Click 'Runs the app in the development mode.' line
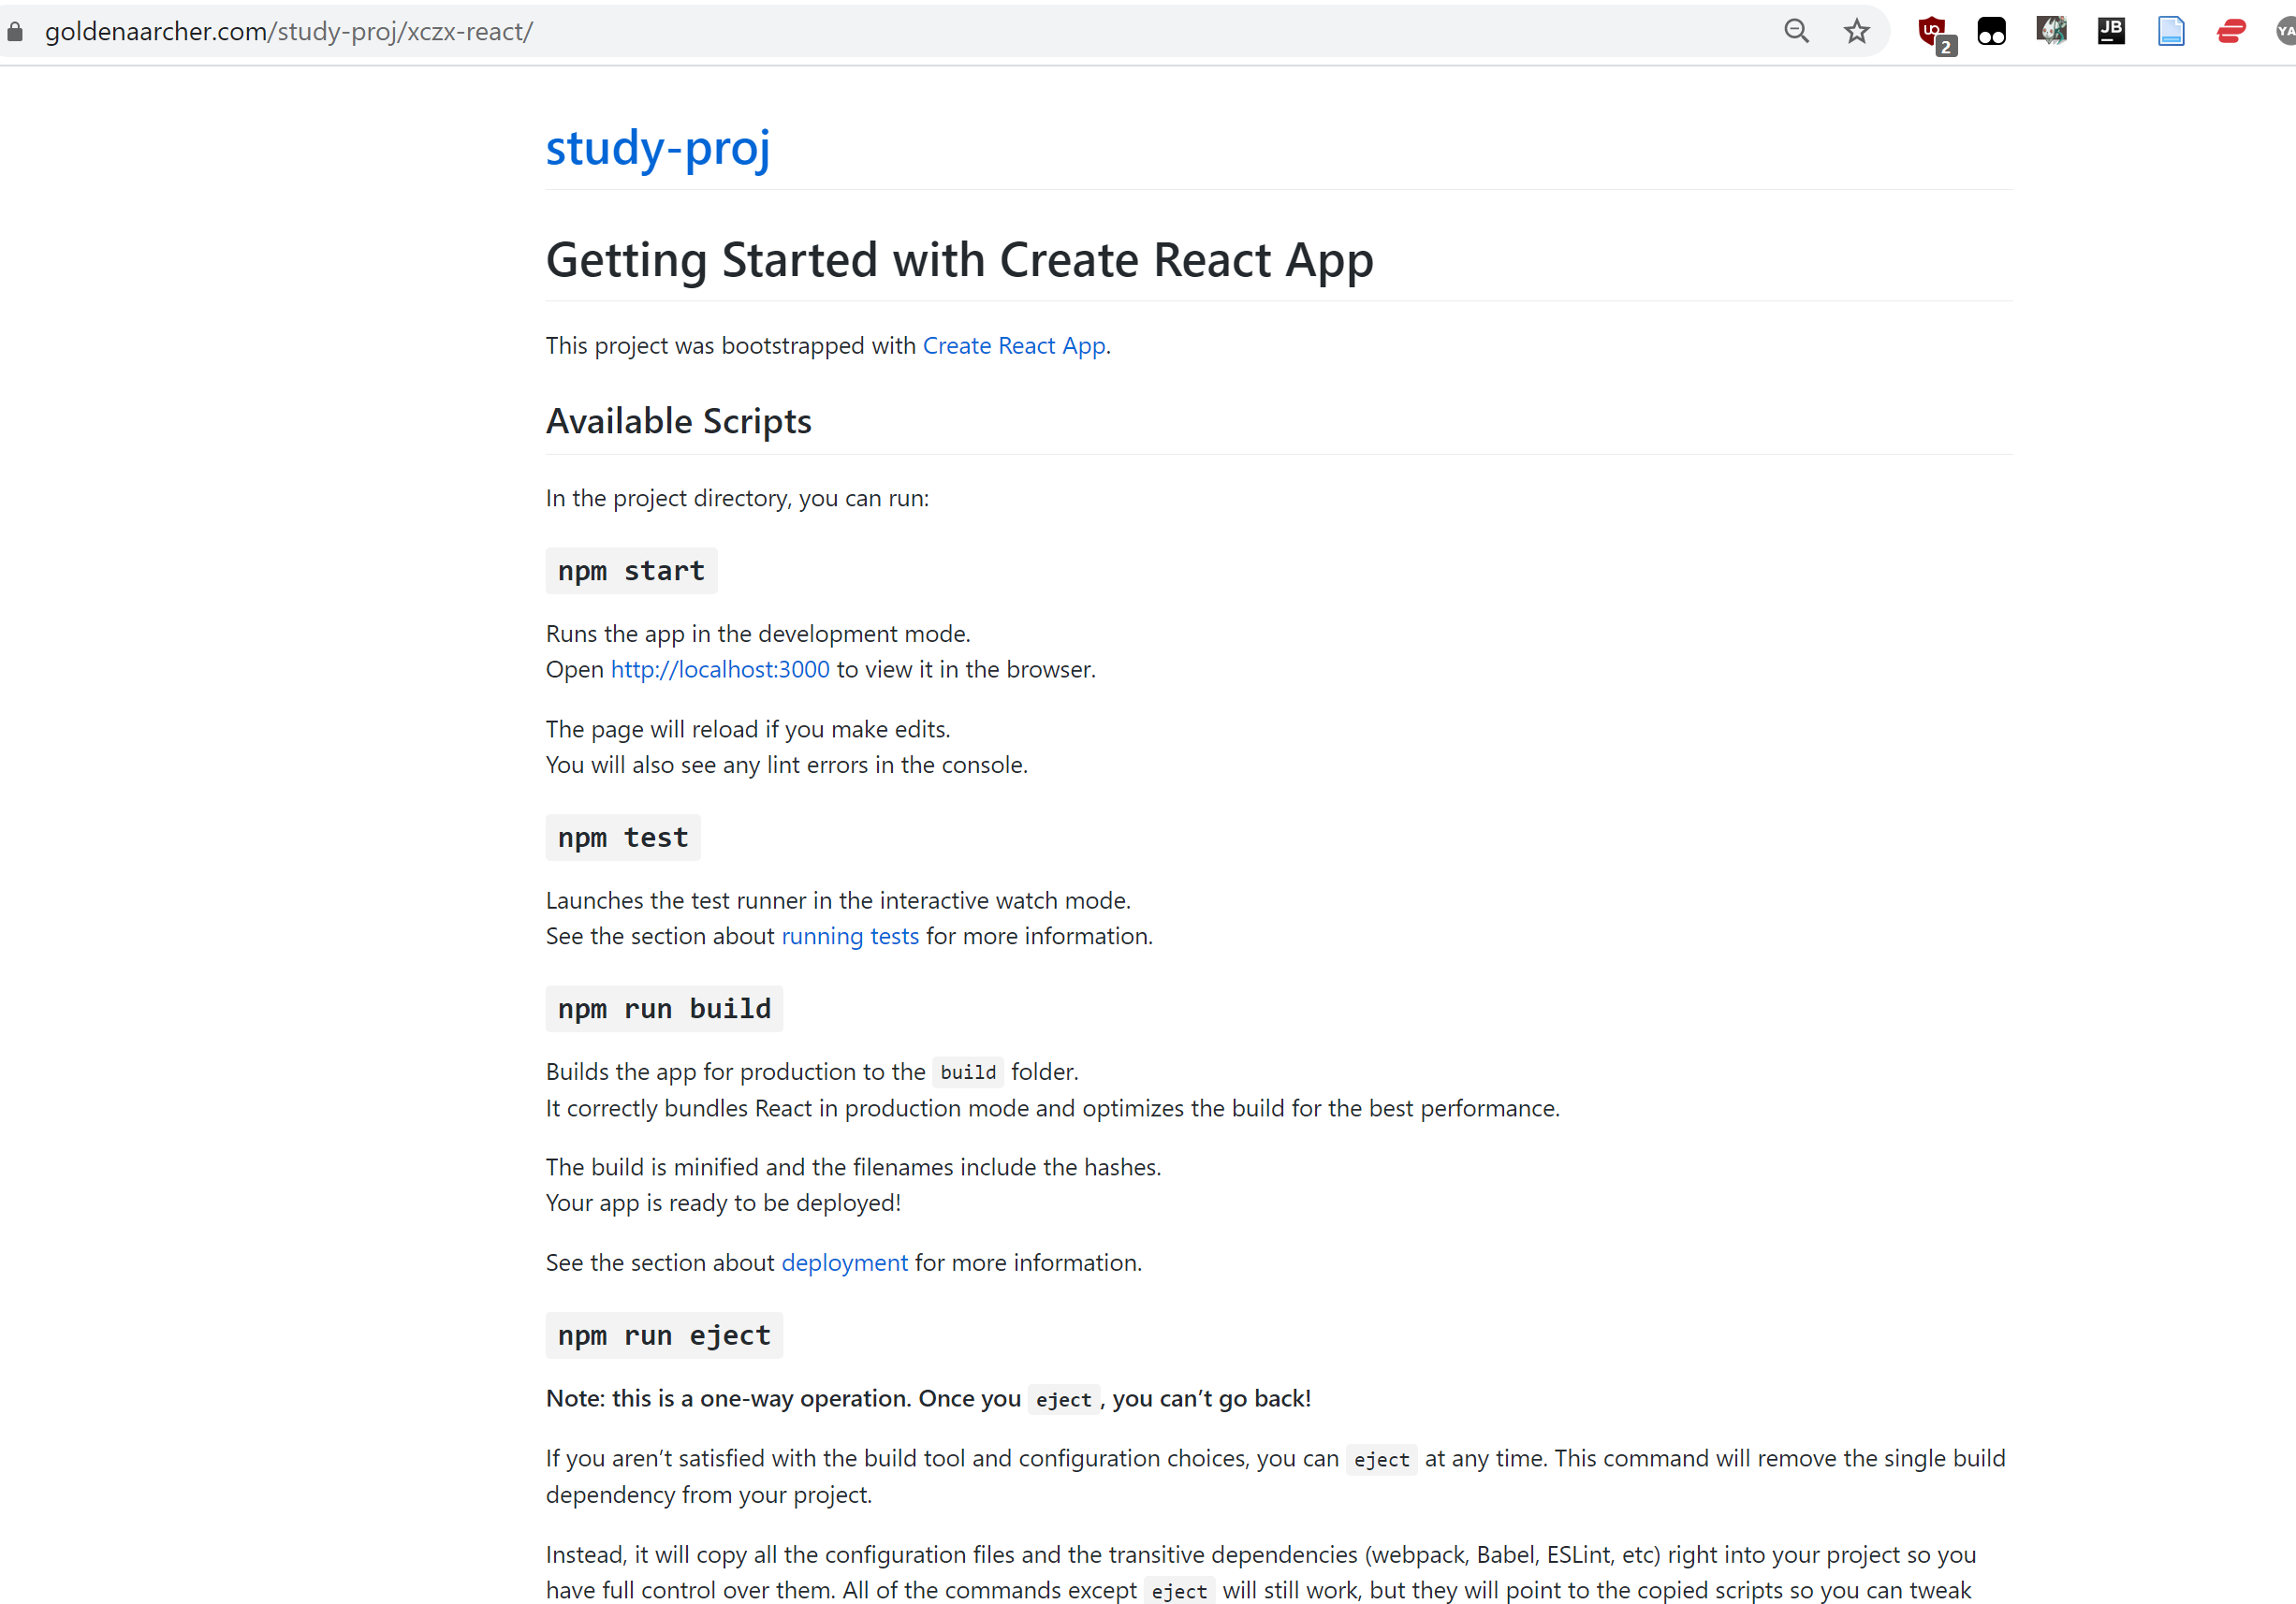 click(758, 634)
